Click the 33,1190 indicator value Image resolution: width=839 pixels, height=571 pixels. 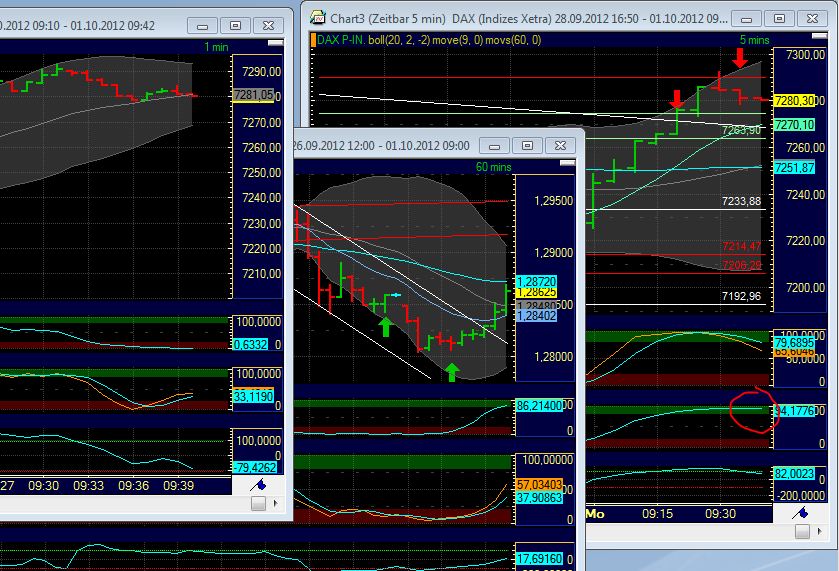pos(254,397)
